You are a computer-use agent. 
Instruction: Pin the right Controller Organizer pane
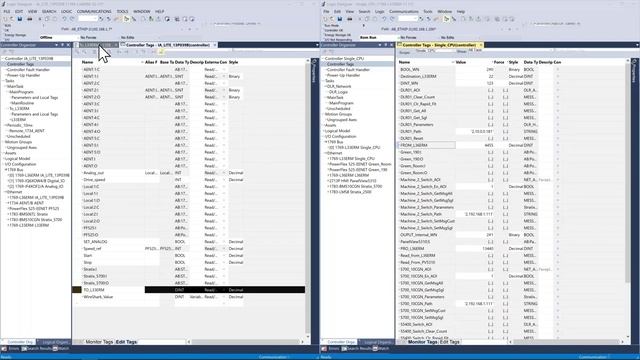click(385, 45)
